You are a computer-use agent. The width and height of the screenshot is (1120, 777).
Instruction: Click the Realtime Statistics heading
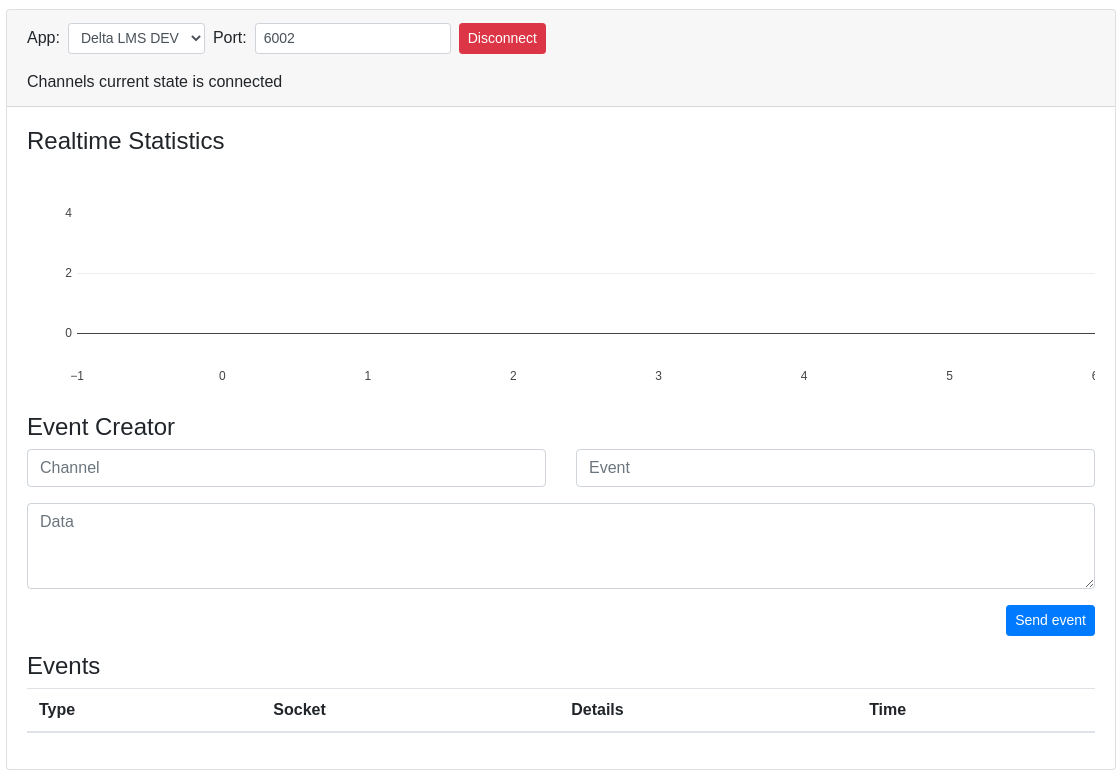tap(125, 141)
